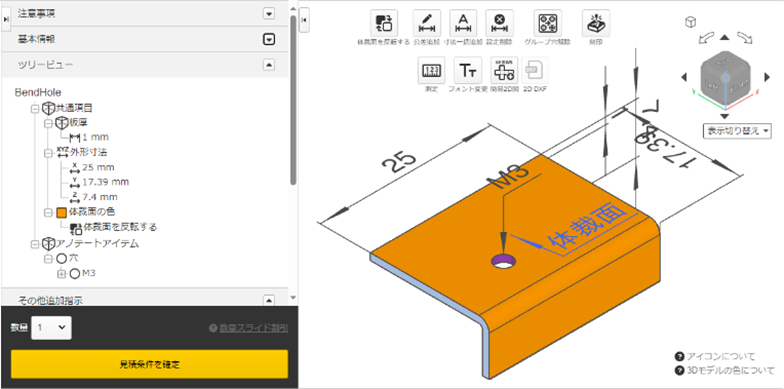784x389 pixels.
Task: Select the 刻印 engraving tool
Action: [596, 23]
